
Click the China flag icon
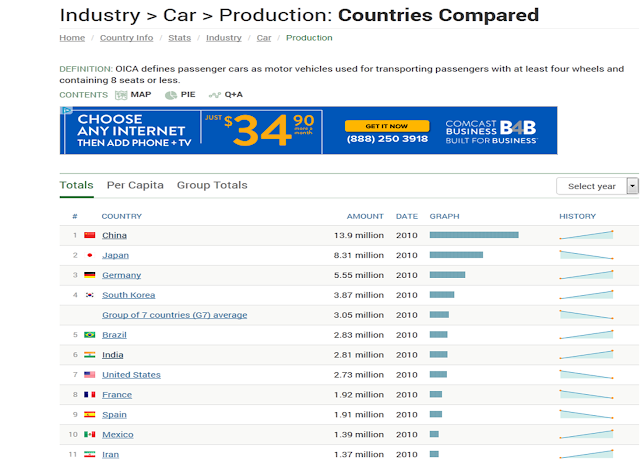tap(90, 235)
